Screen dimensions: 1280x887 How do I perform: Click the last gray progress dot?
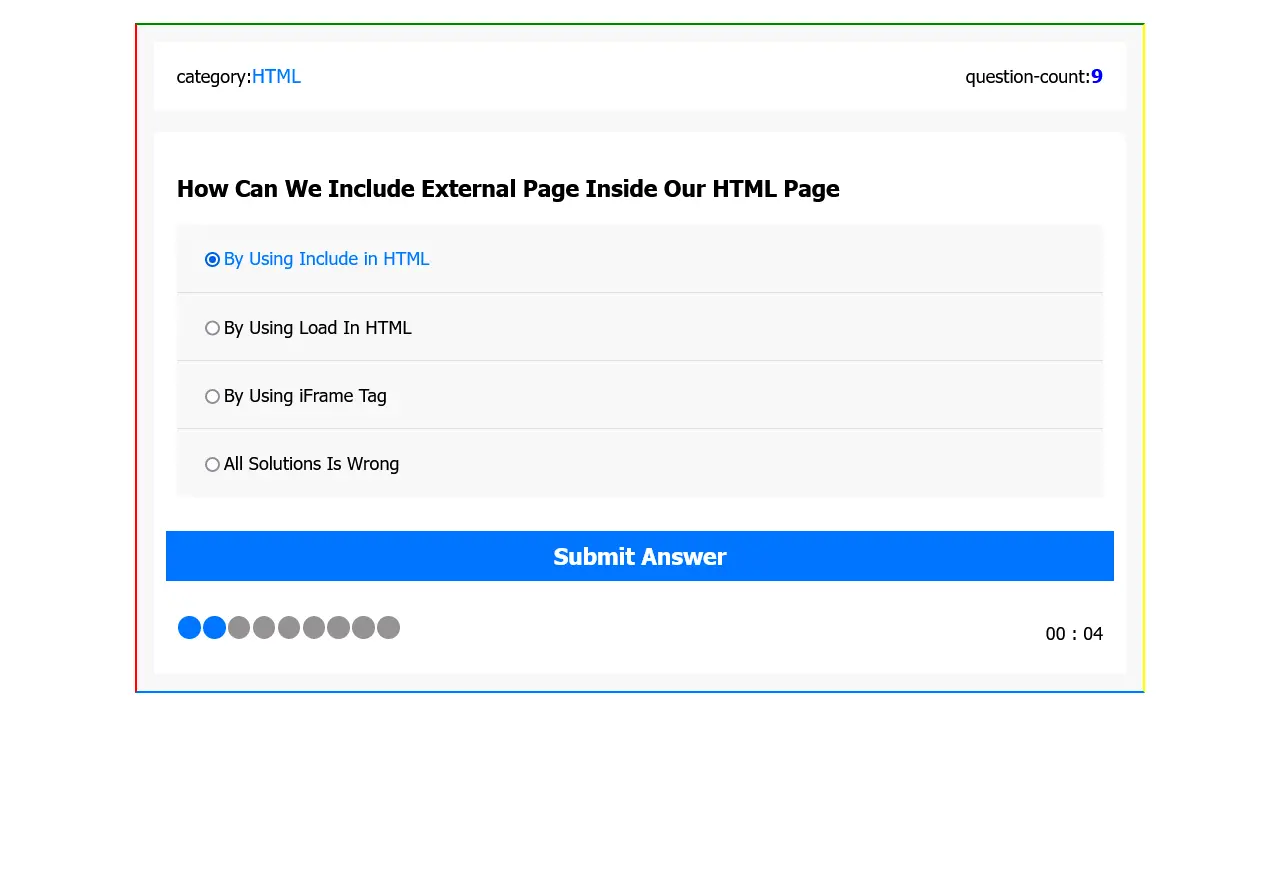tap(389, 628)
